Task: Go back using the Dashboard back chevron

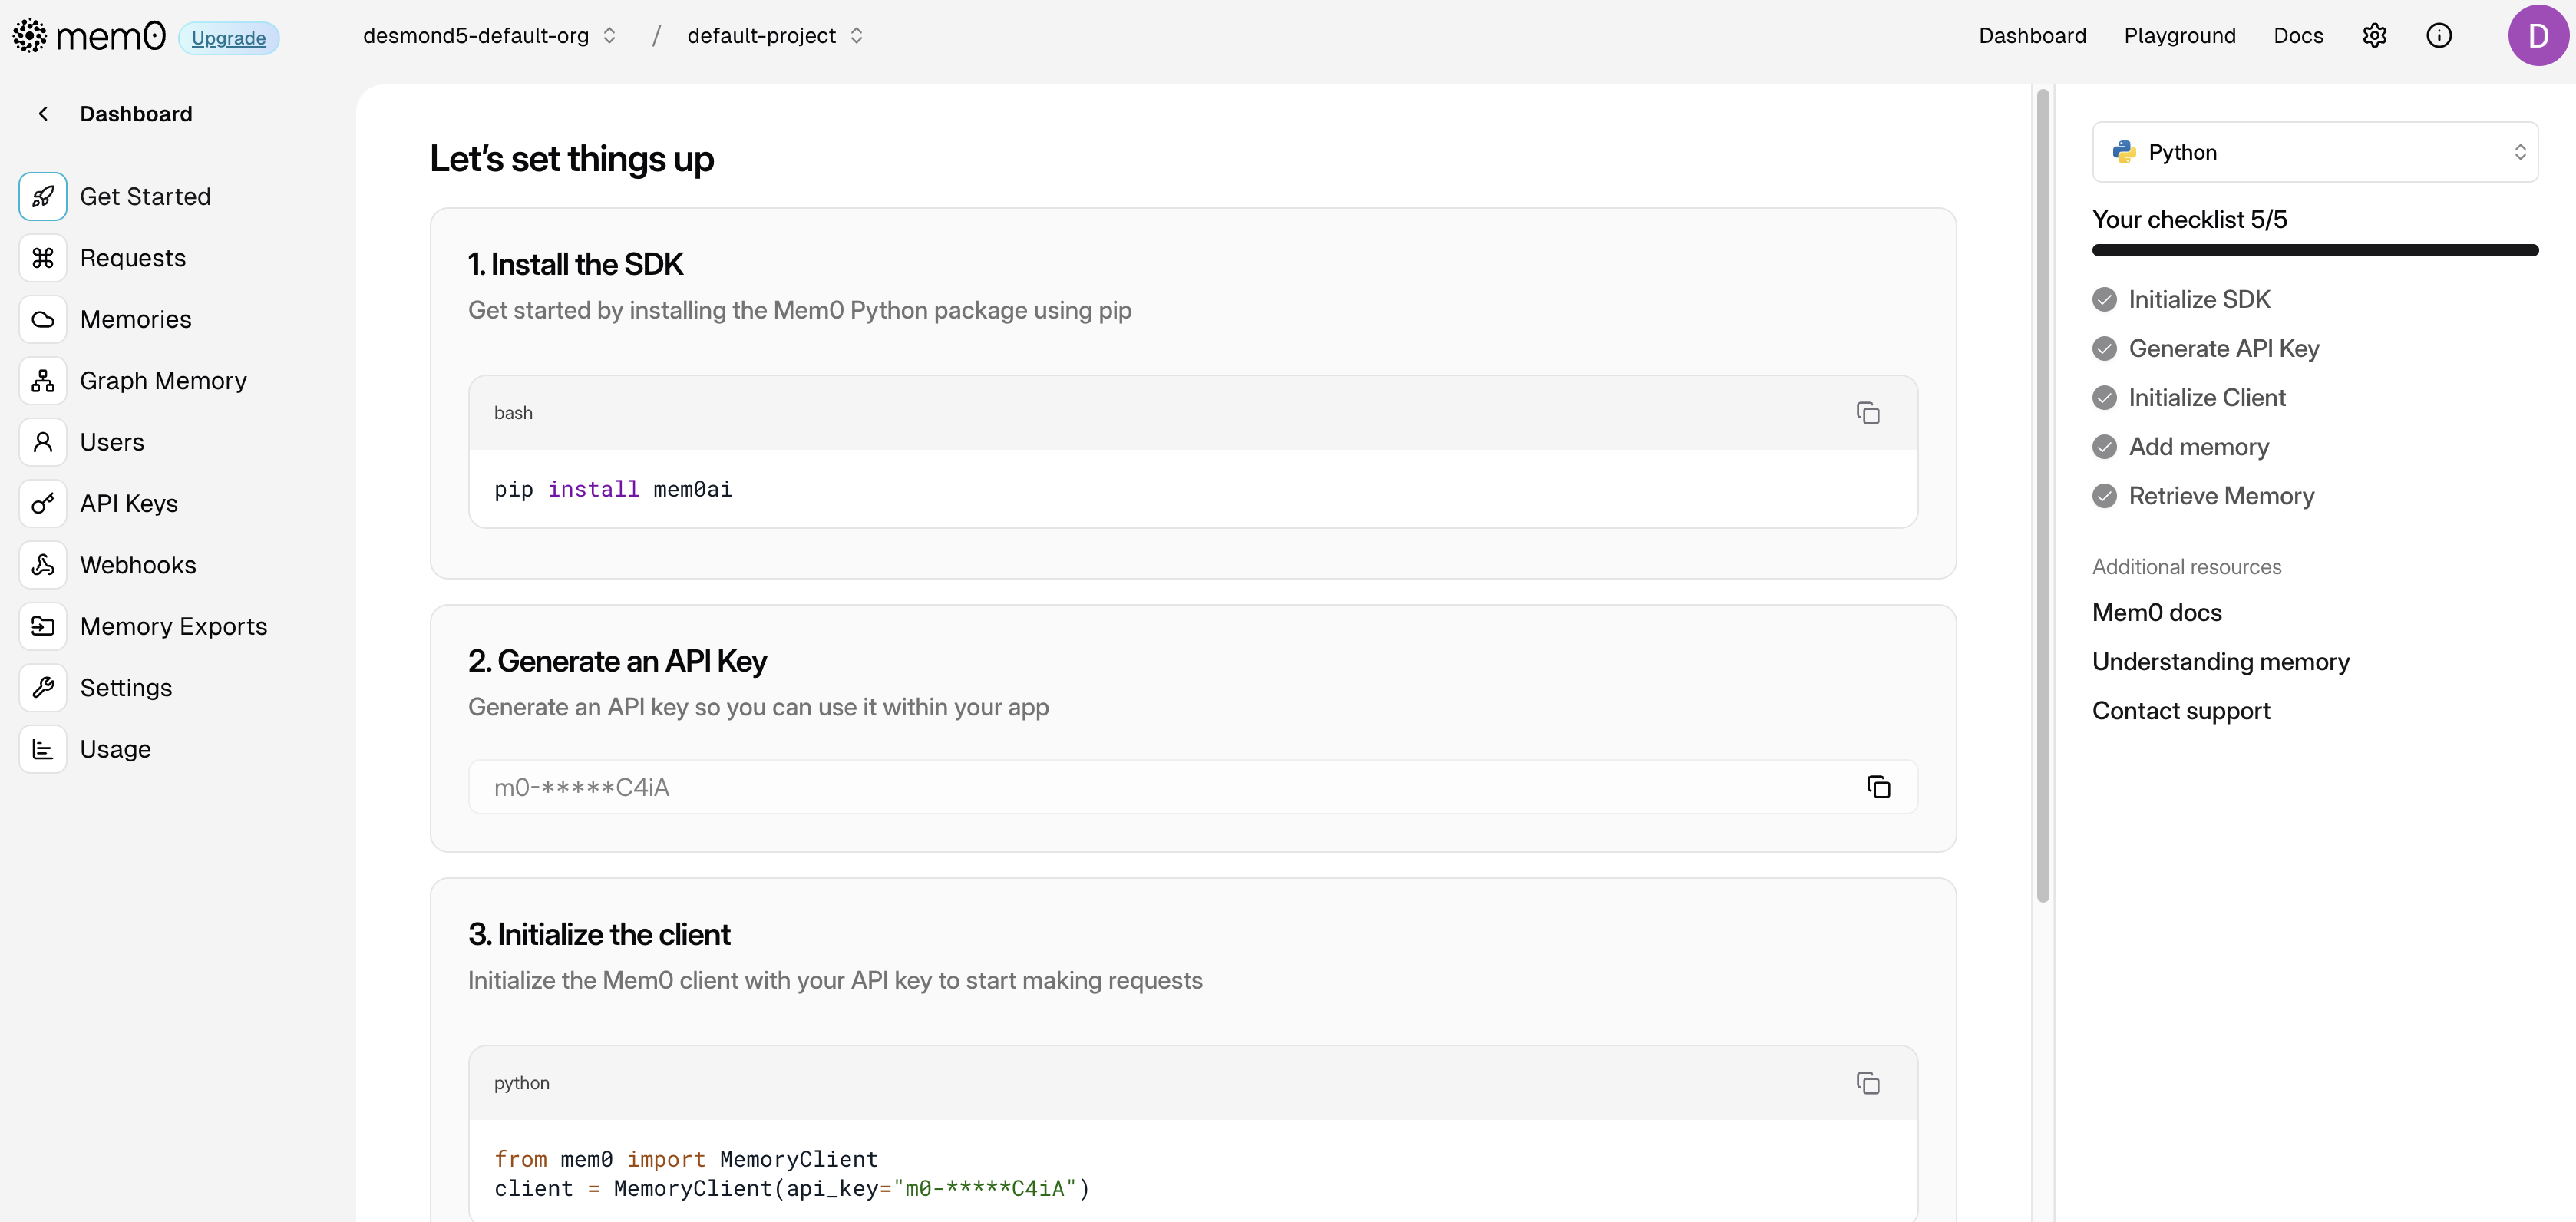Action: pyautogui.click(x=43, y=114)
